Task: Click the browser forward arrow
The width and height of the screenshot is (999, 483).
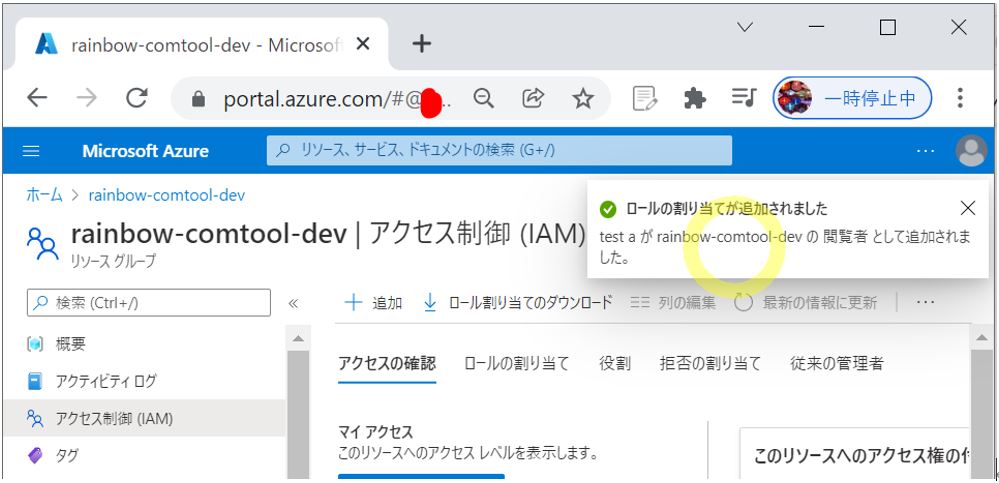Action: 87,98
